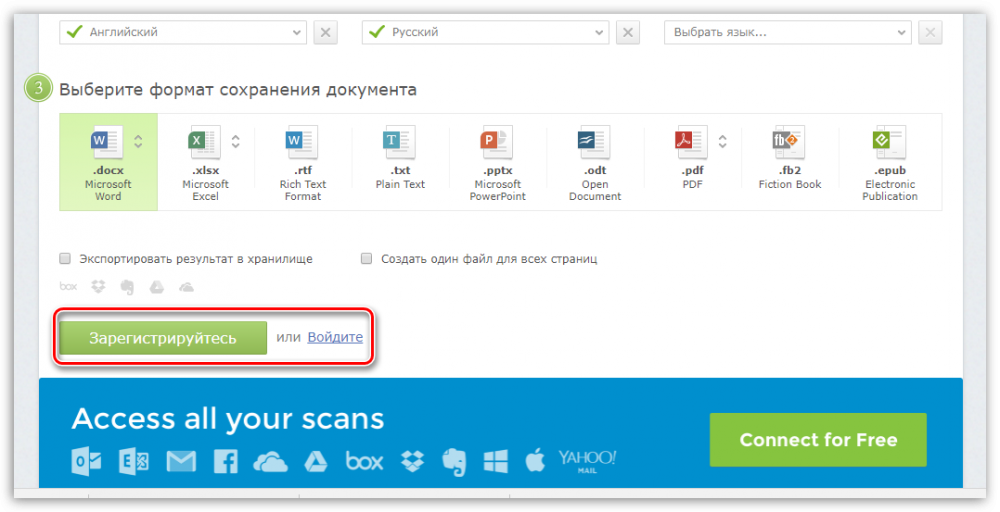
Task: Follow the "Войдите" login link
Action: (335, 338)
